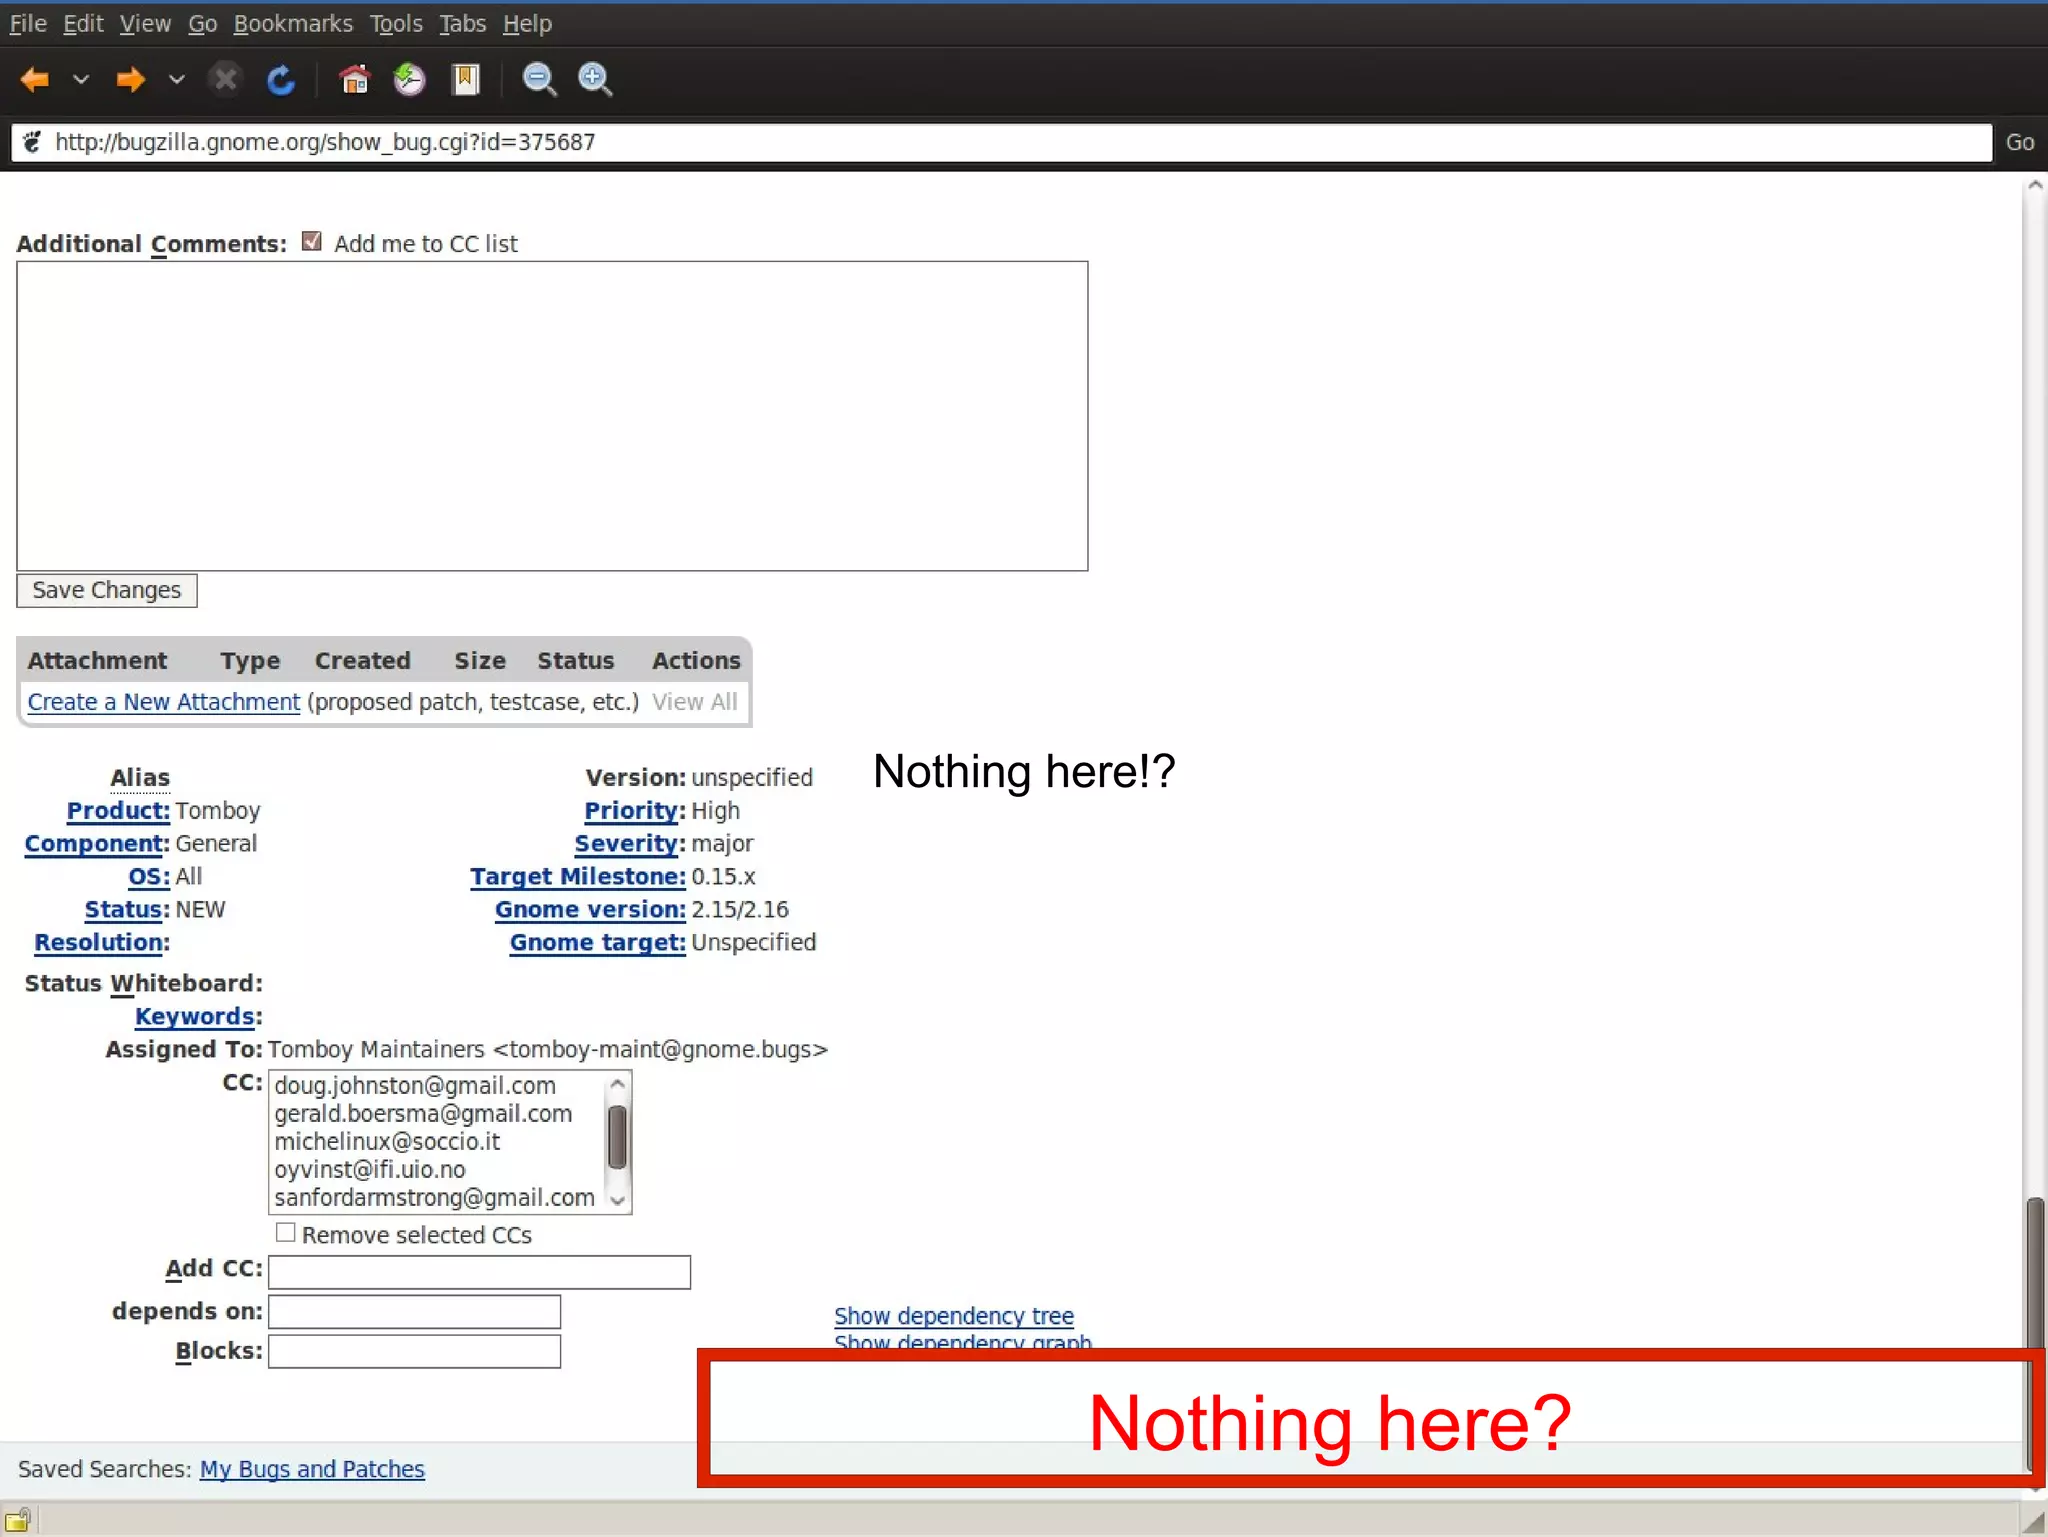Image resolution: width=2048 pixels, height=1537 pixels.
Task: Go to the browser home page
Action: click(355, 80)
